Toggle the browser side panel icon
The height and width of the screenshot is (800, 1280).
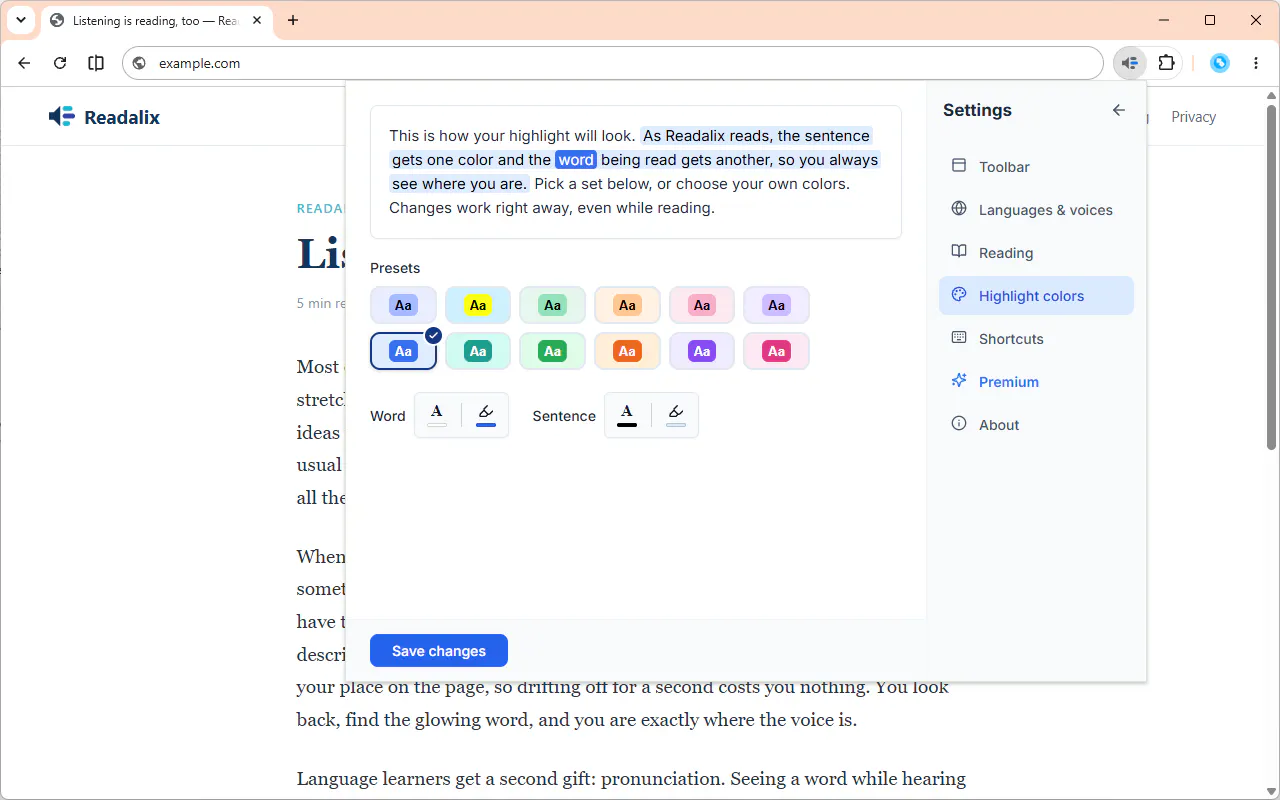pos(96,63)
